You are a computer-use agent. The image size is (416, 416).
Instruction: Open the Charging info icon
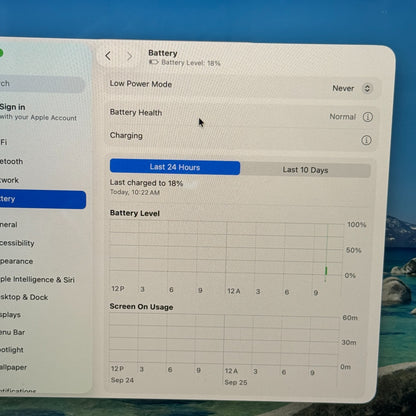(x=366, y=140)
